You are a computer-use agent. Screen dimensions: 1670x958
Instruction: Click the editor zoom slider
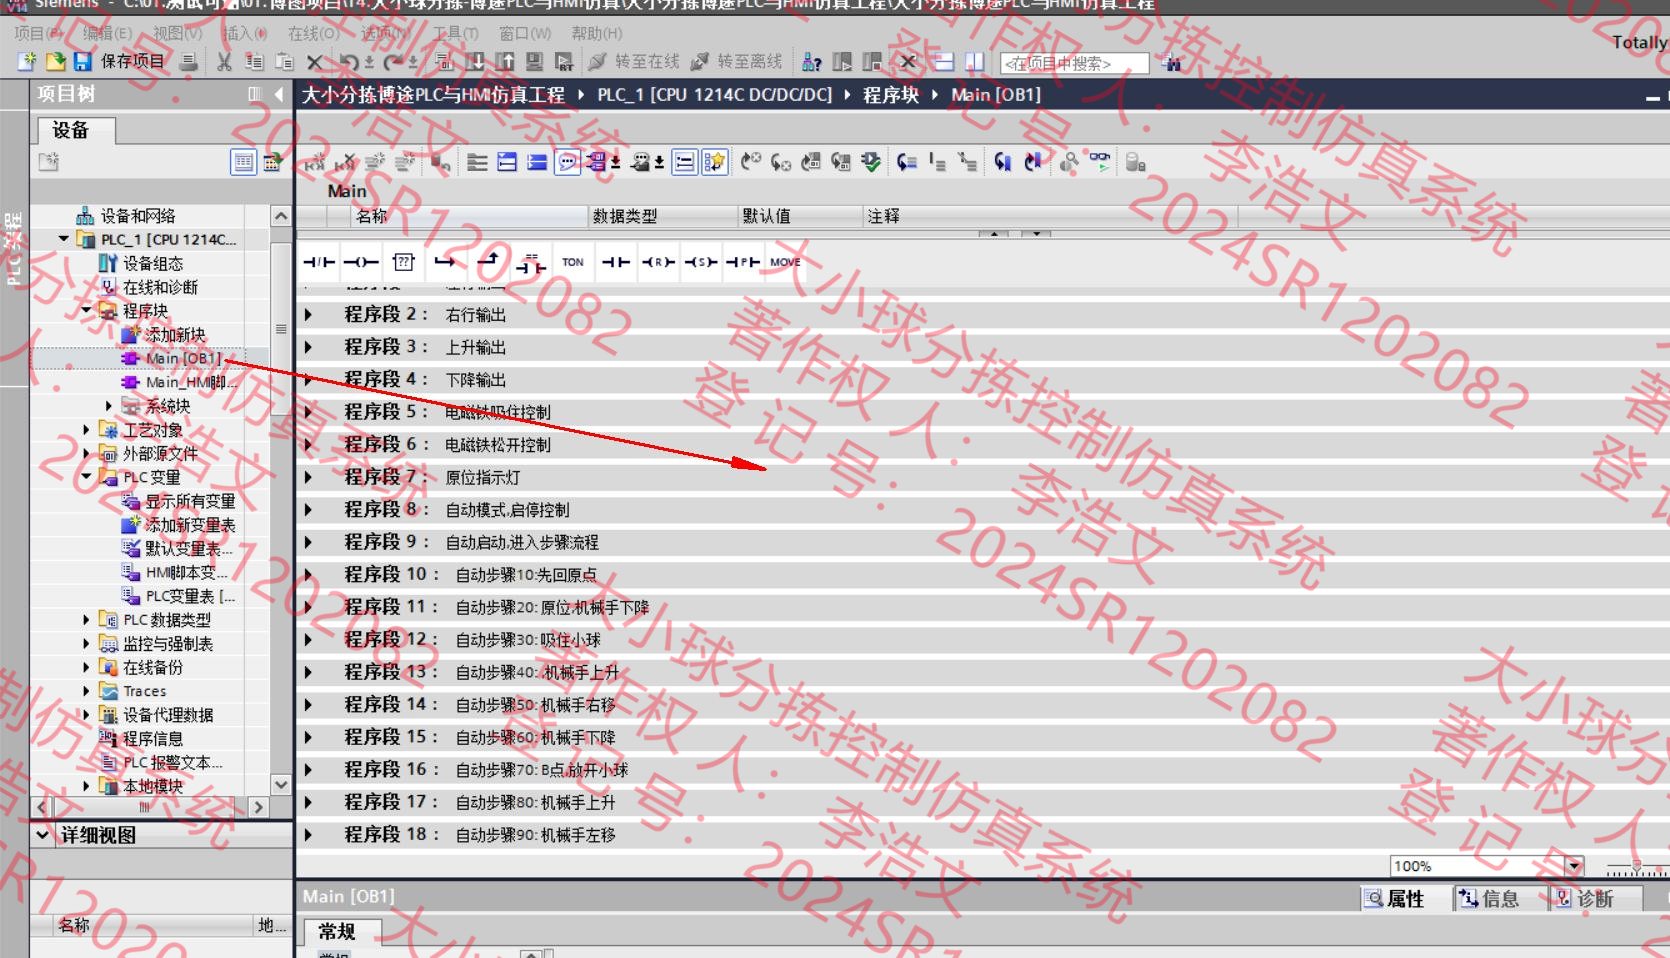tap(1636, 867)
